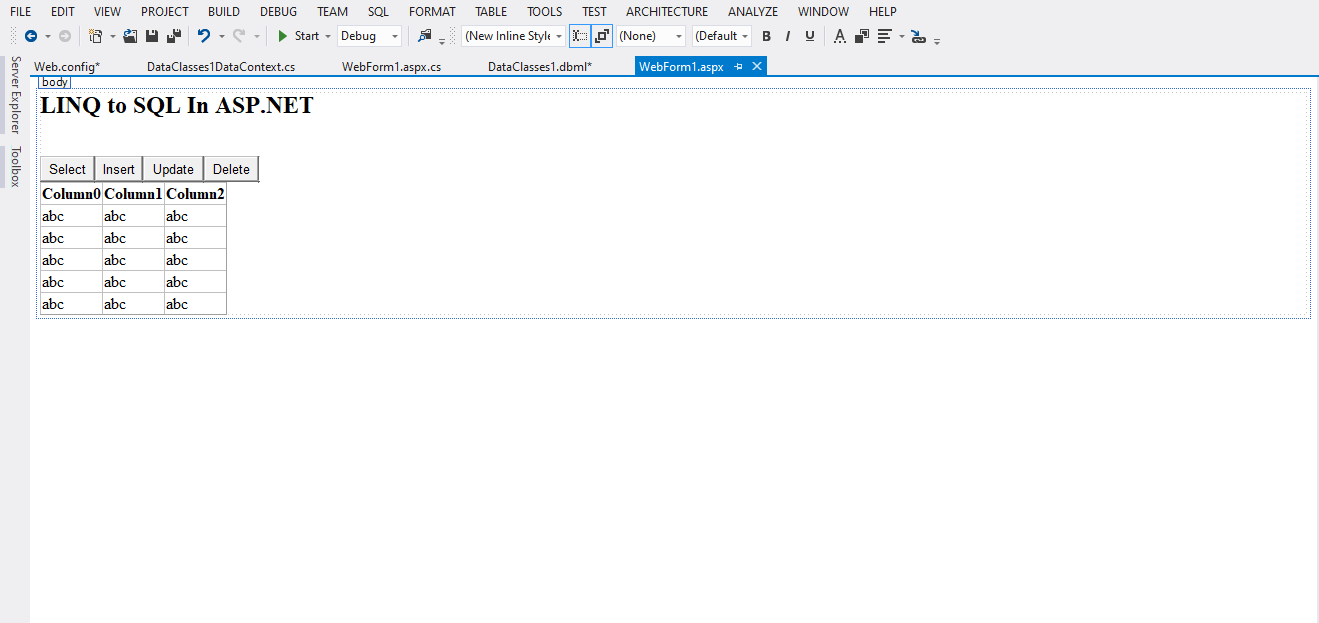Click the Undo arrow icon
The image size is (1319, 623).
tap(204, 36)
